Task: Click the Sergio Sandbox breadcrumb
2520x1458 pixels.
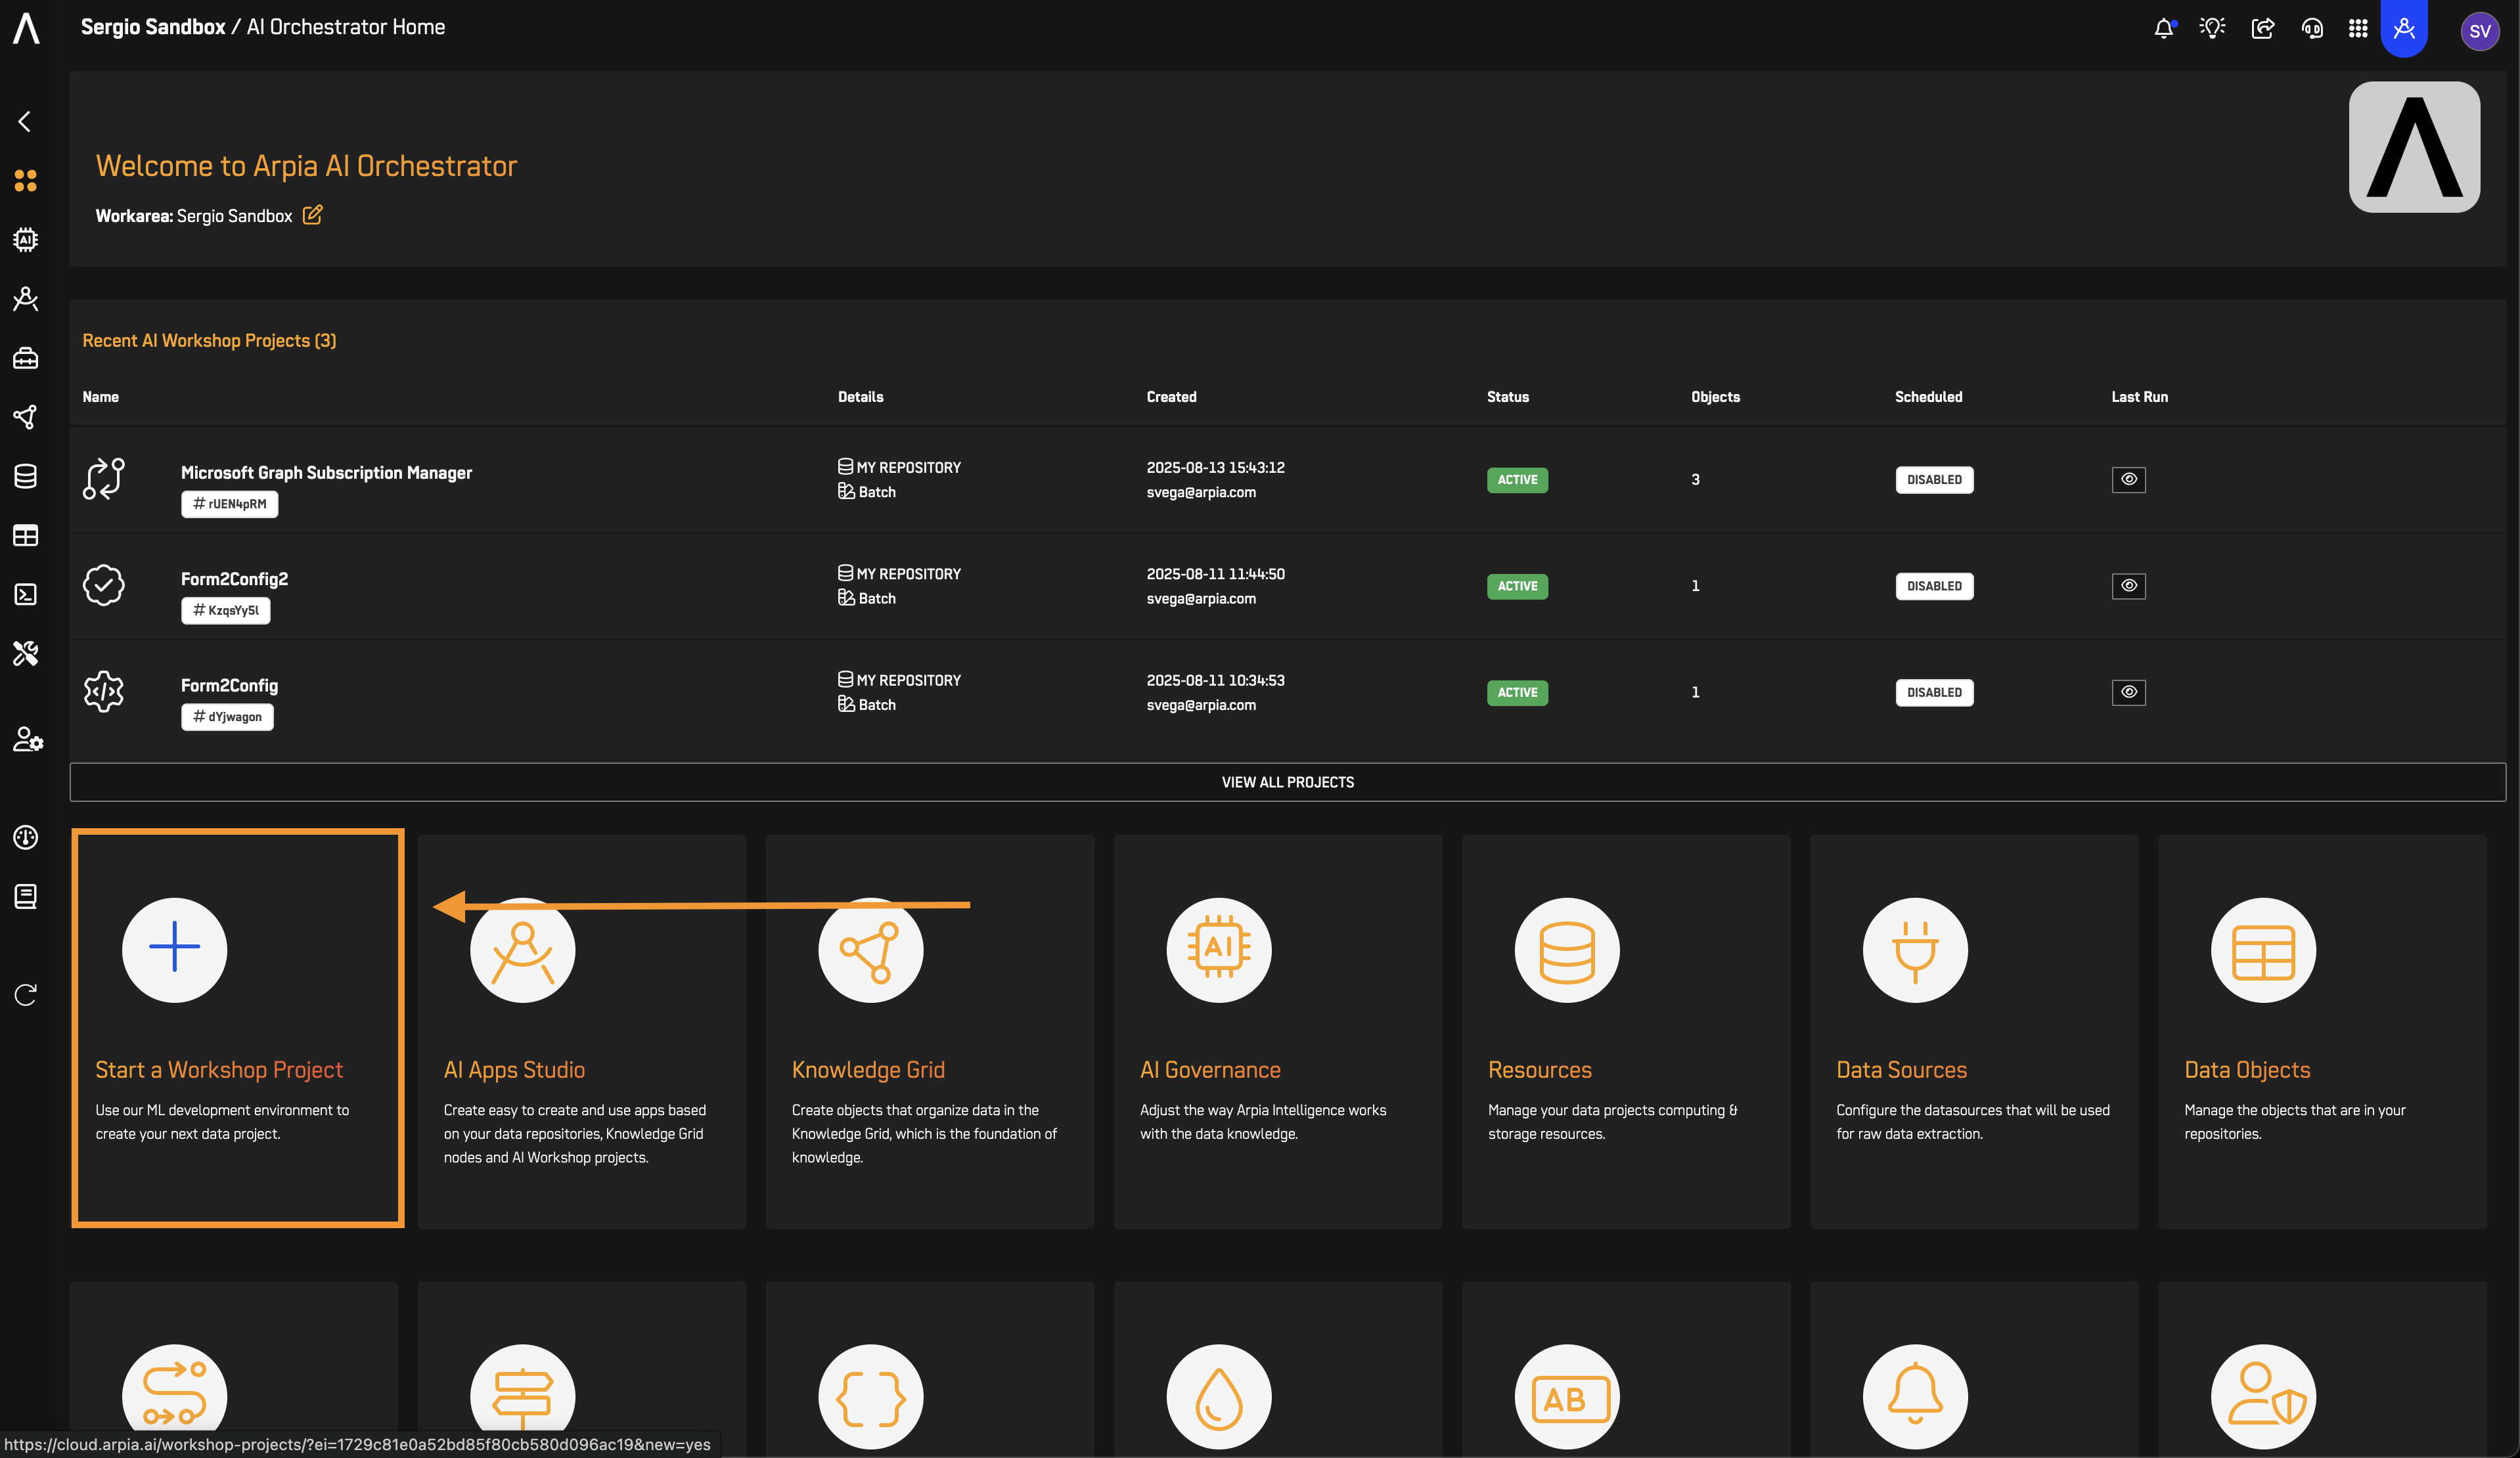Action: (153, 27)
